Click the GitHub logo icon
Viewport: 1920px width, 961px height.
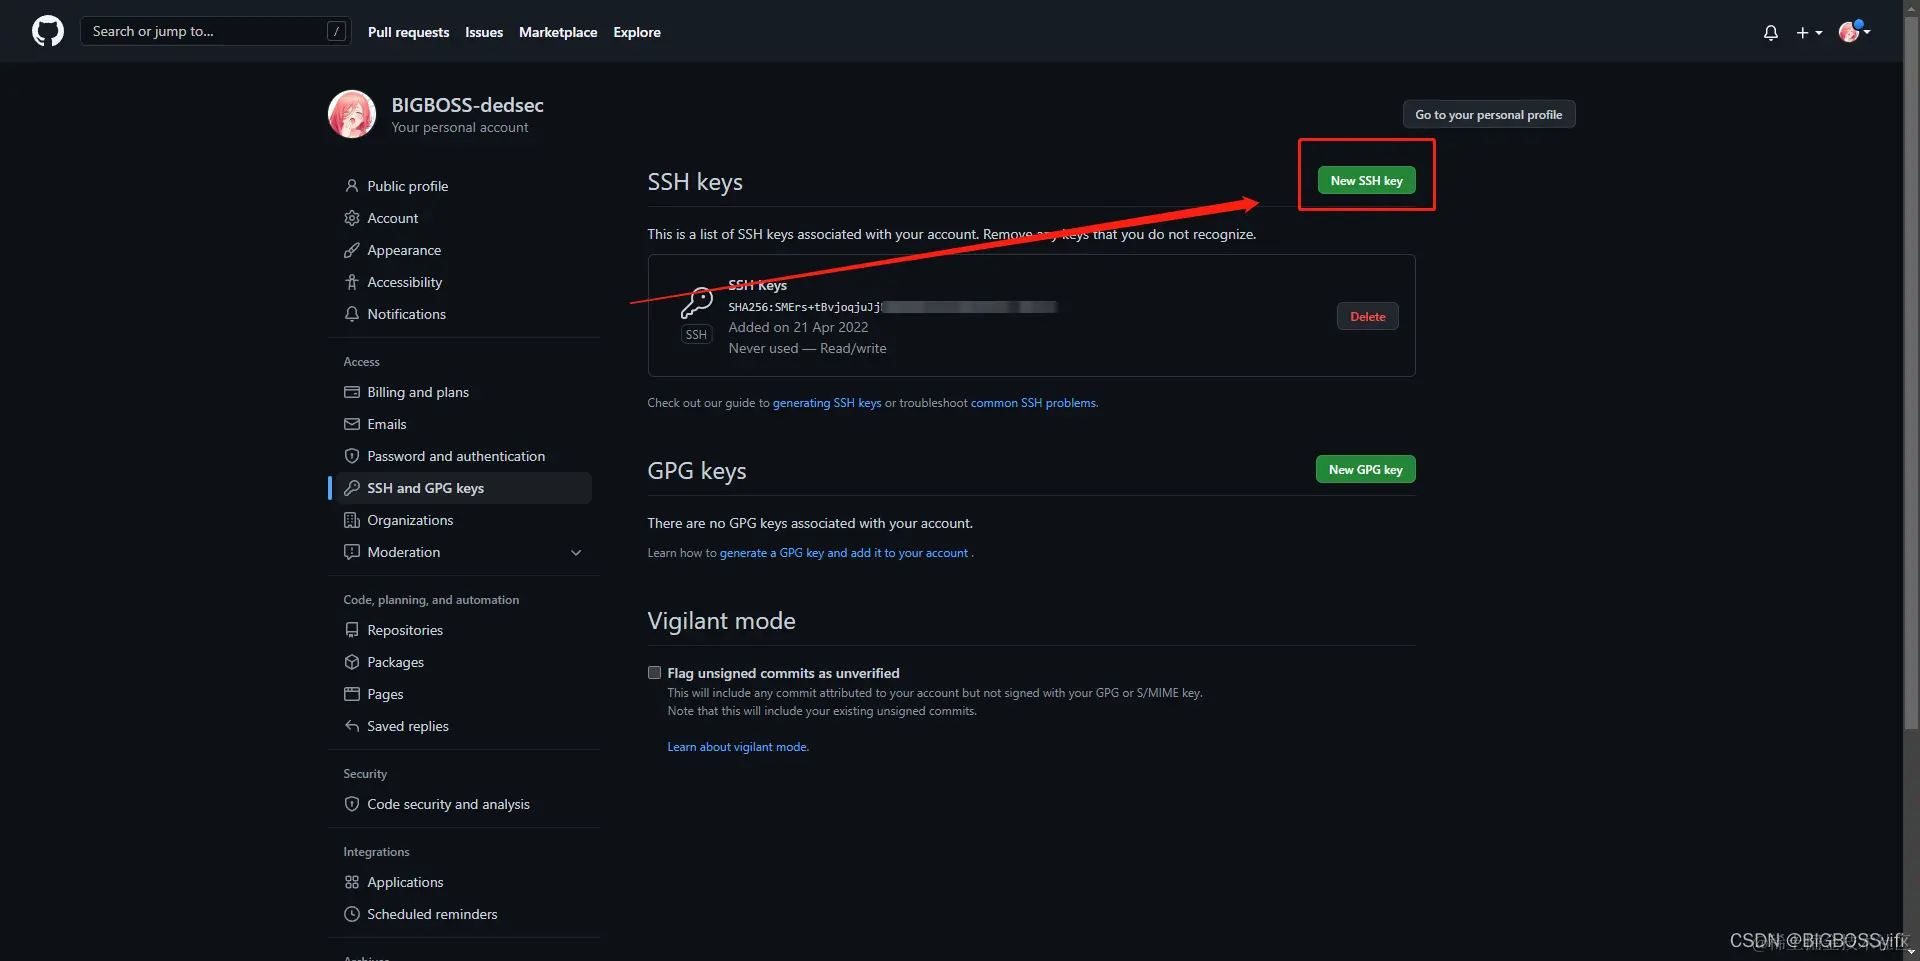pos(48,31)
